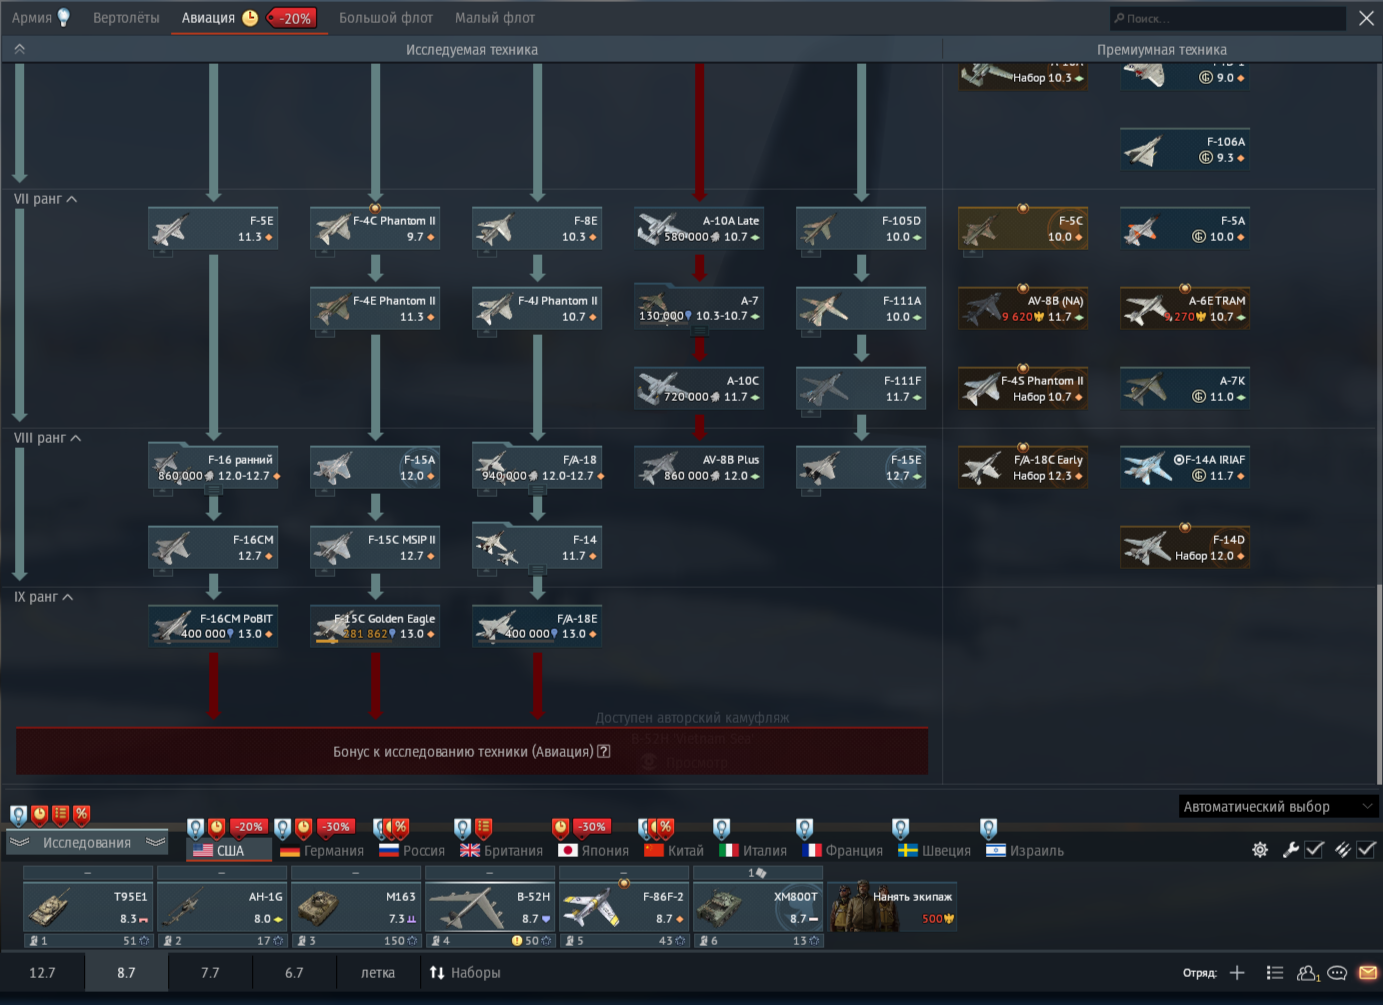Viewport: 1383px width, 1005px height.
Task: Toggle the auto-repair checkbox beside the wrench
Action: click(1315, 849)
